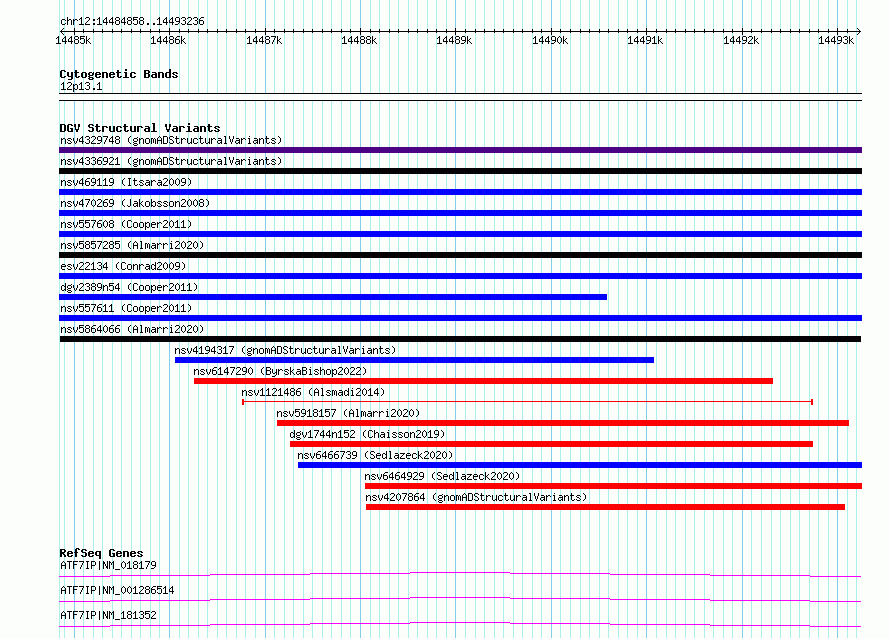This screenshot has width=890, height=638.
Task: Select the black nsv5857285 variant bar
Action: coord(460,255)
